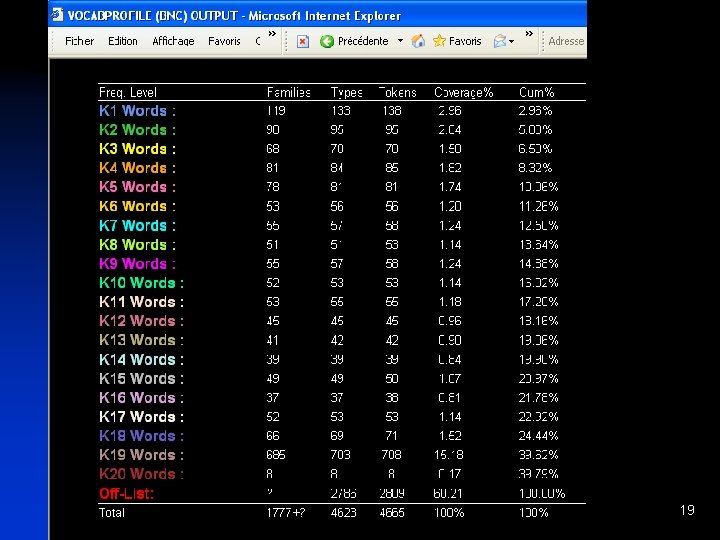Viewport: 720px width, 540px height.
Task: Open the Home page icon
Action: coord(418,41)
